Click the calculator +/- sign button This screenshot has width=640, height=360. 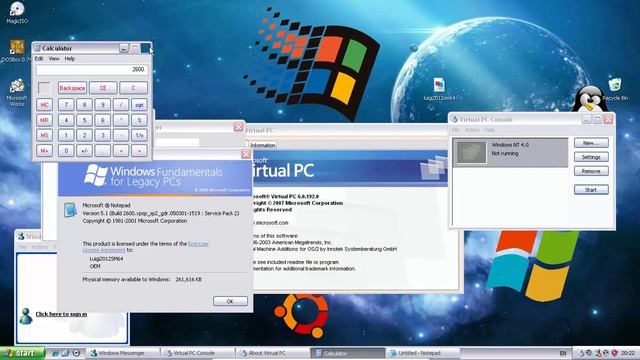(x=84, y=151)
